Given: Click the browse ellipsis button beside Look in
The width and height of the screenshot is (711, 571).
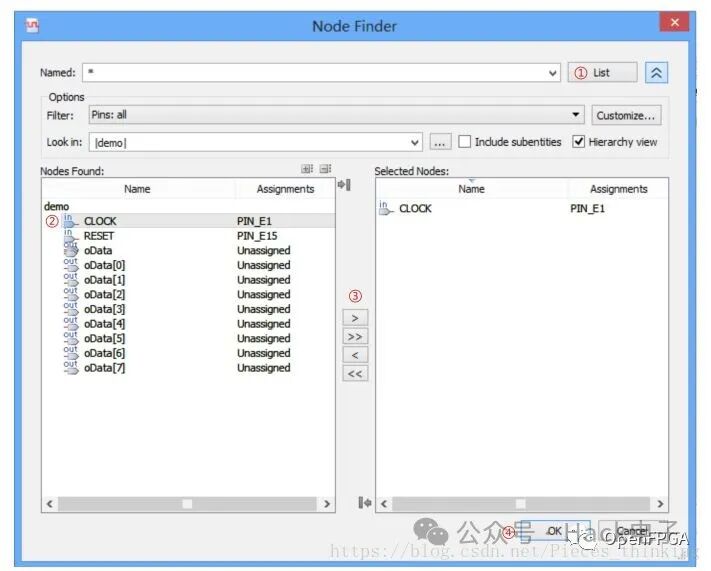Looking at the screenshot, I should [x=440, y=143].
